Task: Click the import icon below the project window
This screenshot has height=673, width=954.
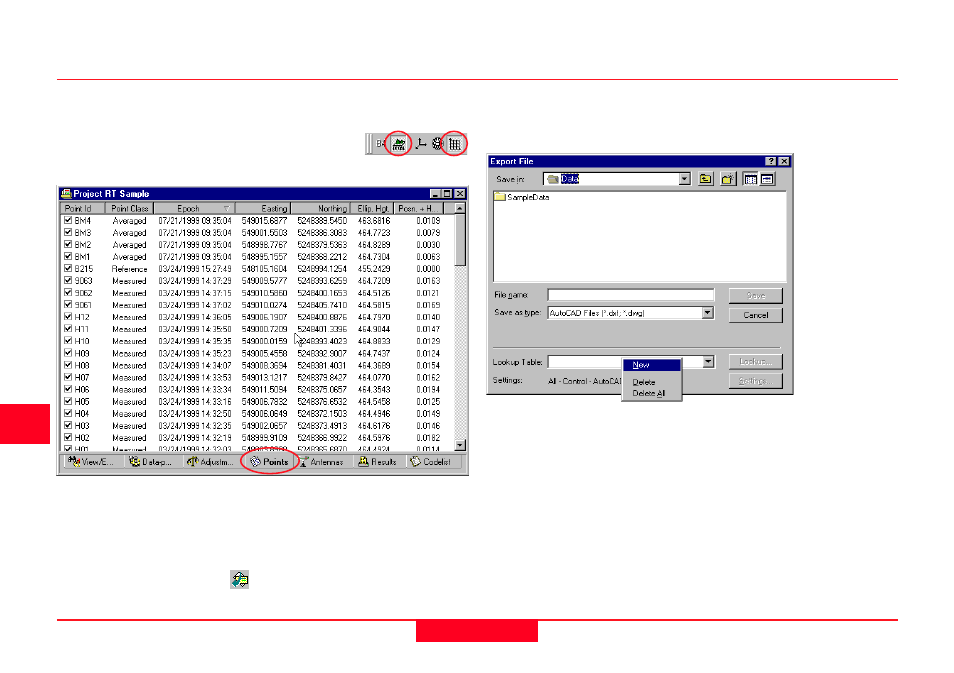Action: click(x=240, y=579)
